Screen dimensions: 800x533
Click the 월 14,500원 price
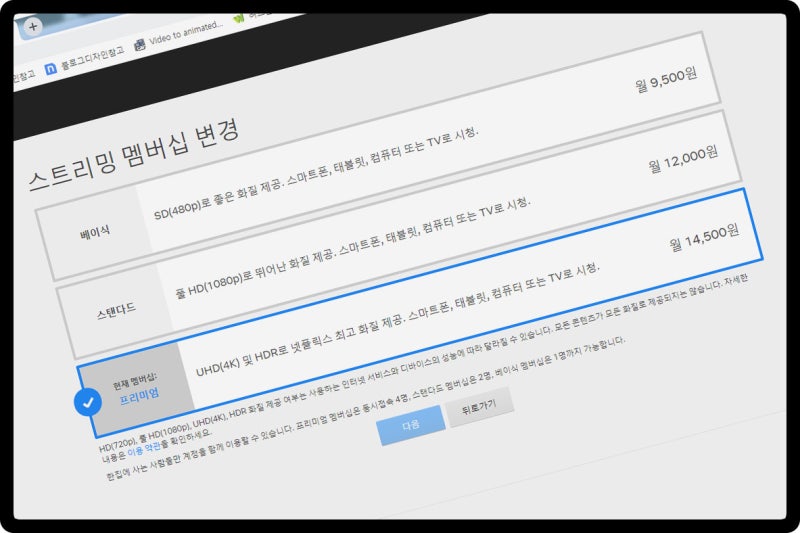[704, 238]
